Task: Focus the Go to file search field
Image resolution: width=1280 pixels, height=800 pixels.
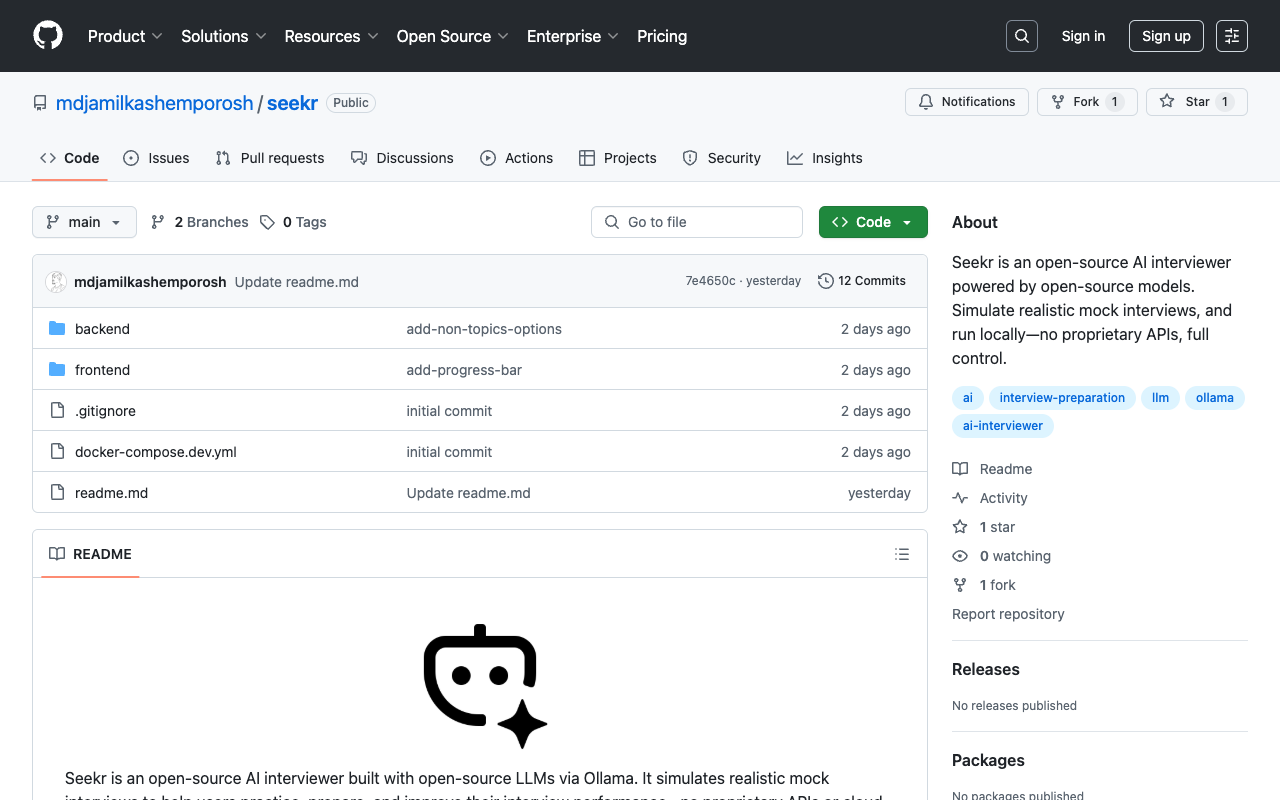Action: (697, 222)
